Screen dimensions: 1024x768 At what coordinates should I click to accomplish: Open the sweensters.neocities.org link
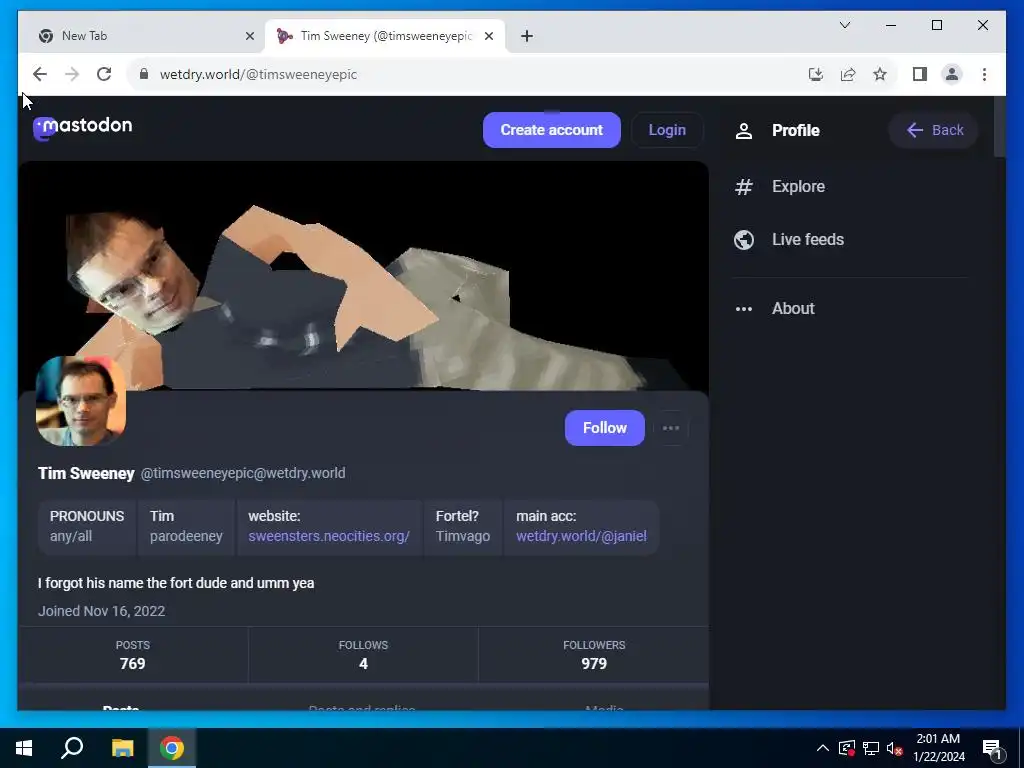[x=328, y=536]
